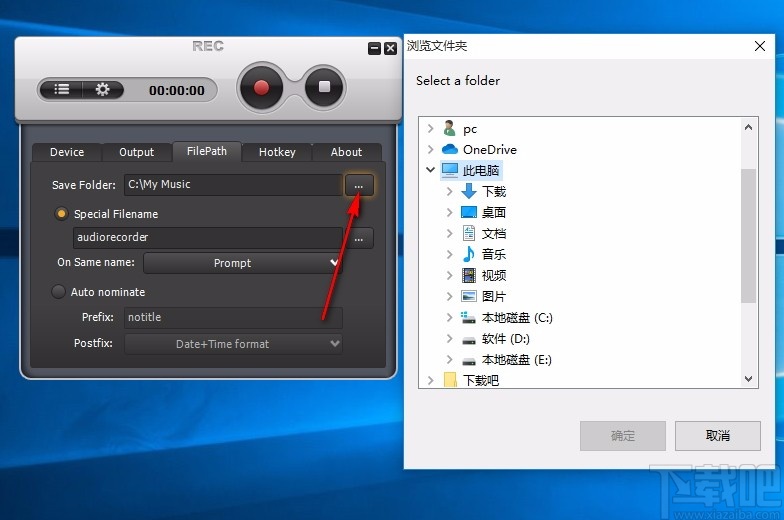Expand the OneDrive tree node

point(430,149)
